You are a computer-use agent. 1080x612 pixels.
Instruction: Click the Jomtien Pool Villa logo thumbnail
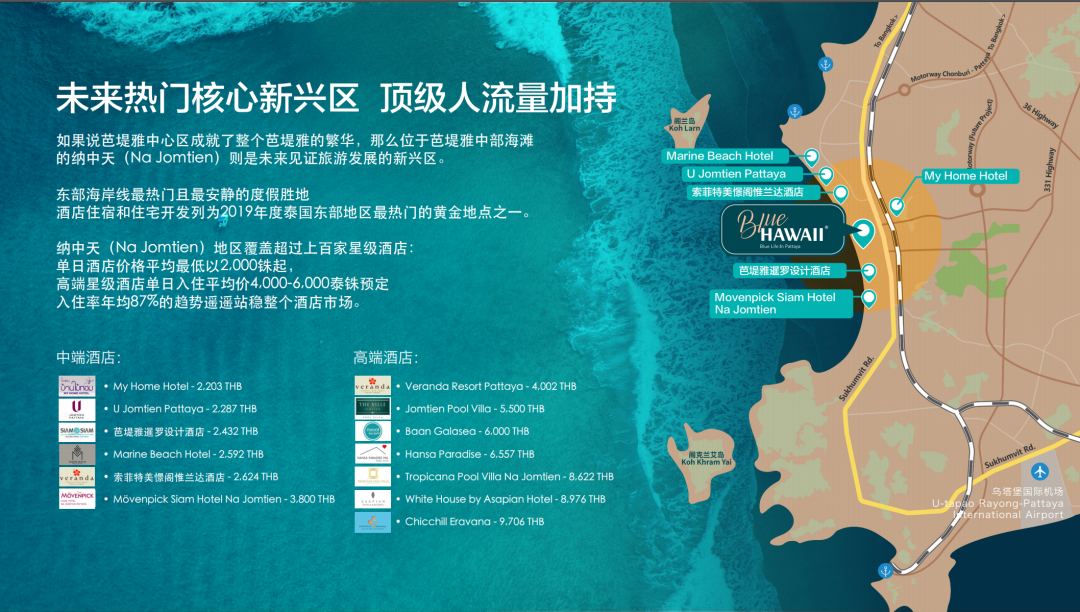(x=373, y=409)
